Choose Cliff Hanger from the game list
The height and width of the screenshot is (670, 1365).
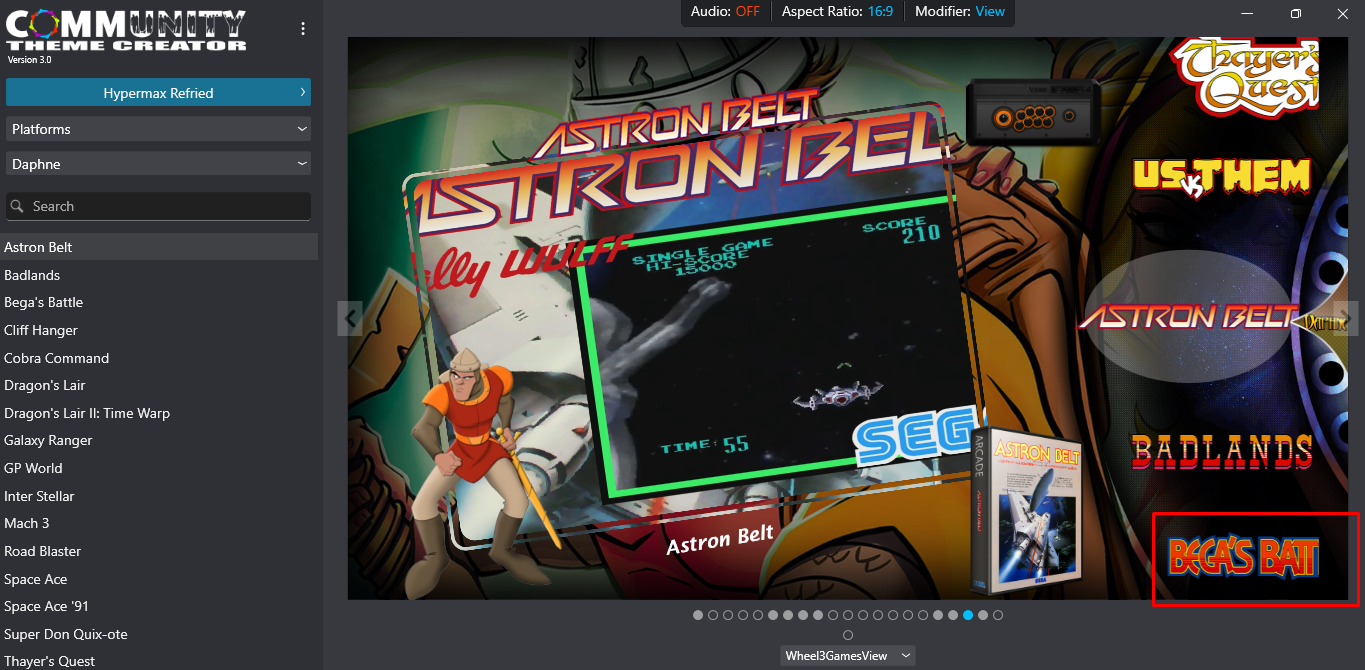coord(159,330)
